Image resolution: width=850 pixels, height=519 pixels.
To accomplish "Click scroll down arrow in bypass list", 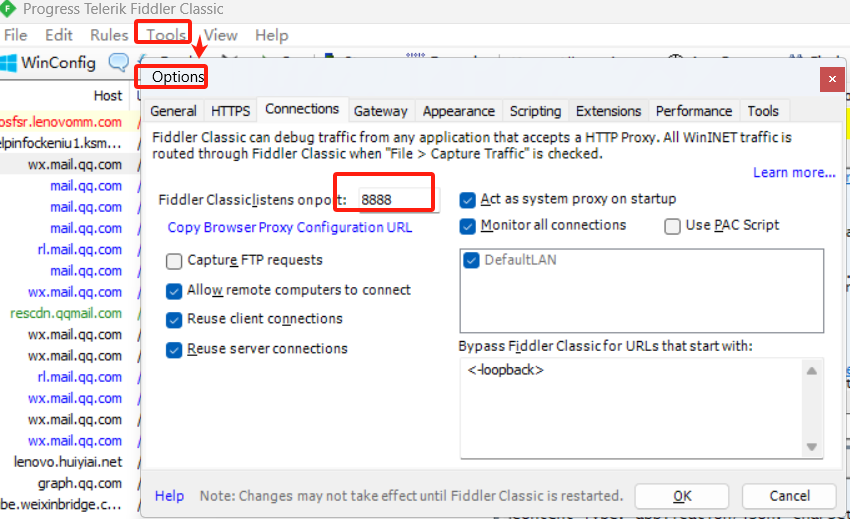I will (812, 447).
